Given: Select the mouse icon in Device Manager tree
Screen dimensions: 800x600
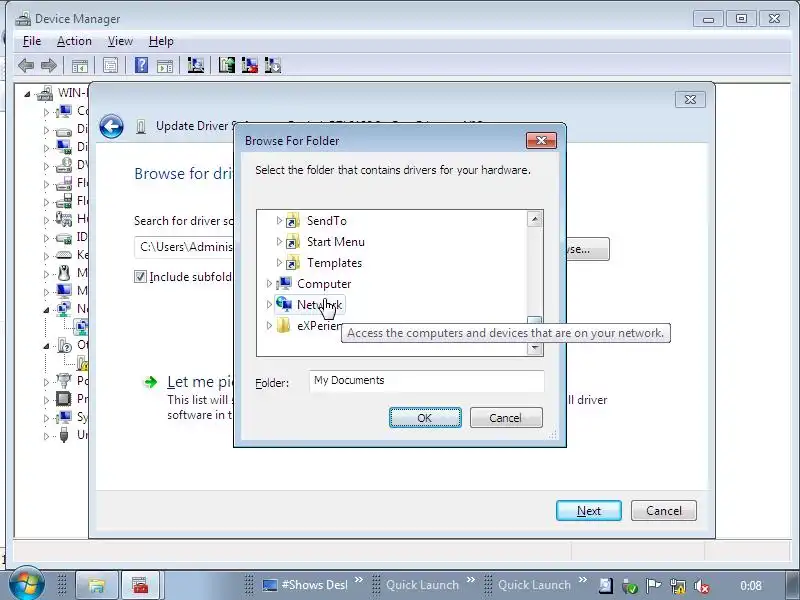Looking at the screenshot, I should pyautogui.click(x=64, y=273).
